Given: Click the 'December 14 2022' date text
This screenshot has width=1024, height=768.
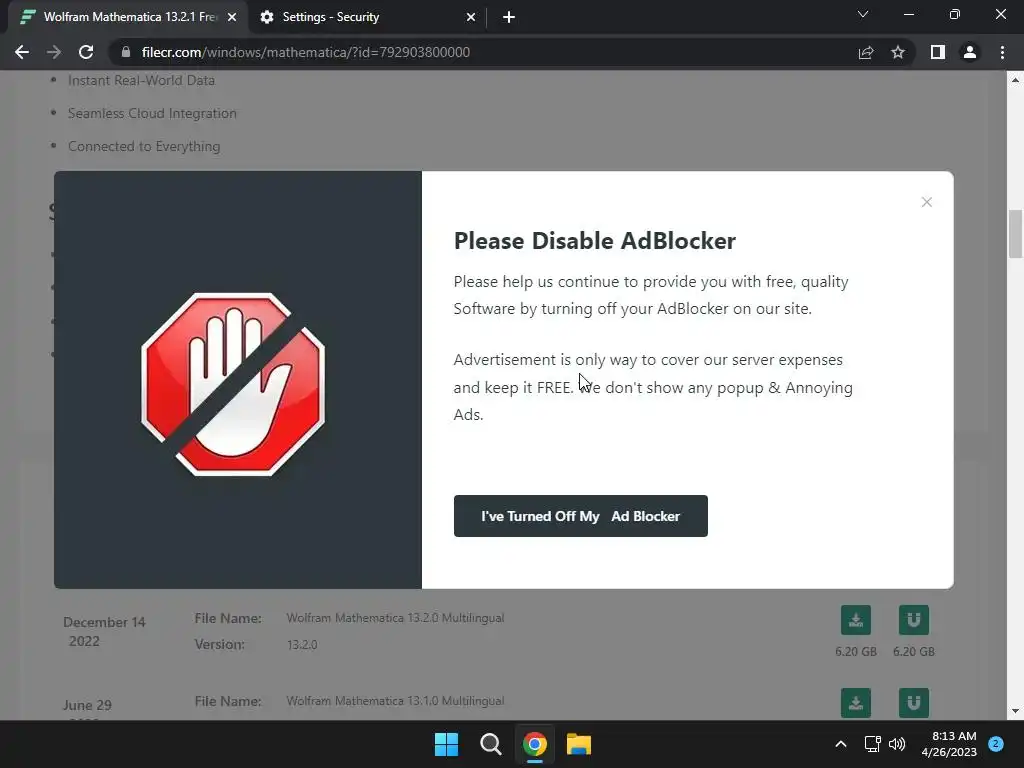Looking at the screenshot, I should (104, 632).
